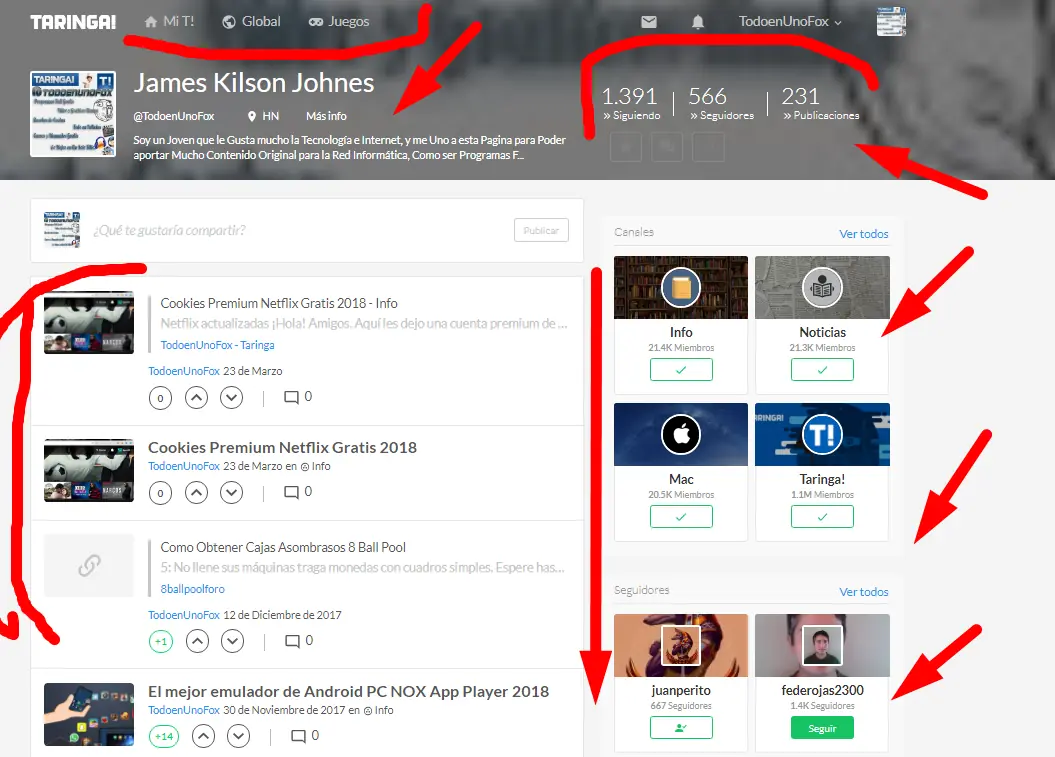1055x757 pixels.
Task: Click the user avatar in top bar
Action: tap(892, 22)
